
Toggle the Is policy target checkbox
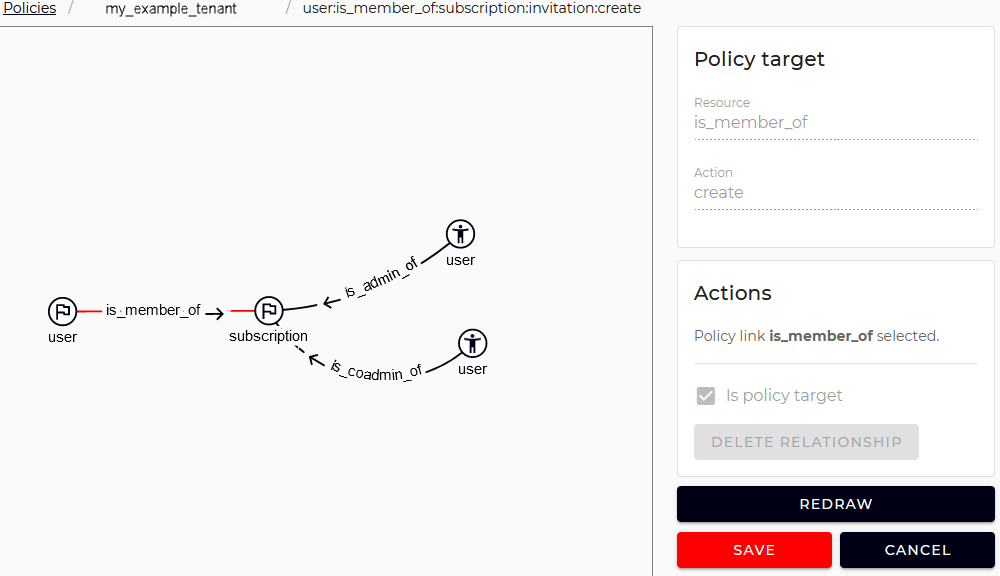pos(706,395)
